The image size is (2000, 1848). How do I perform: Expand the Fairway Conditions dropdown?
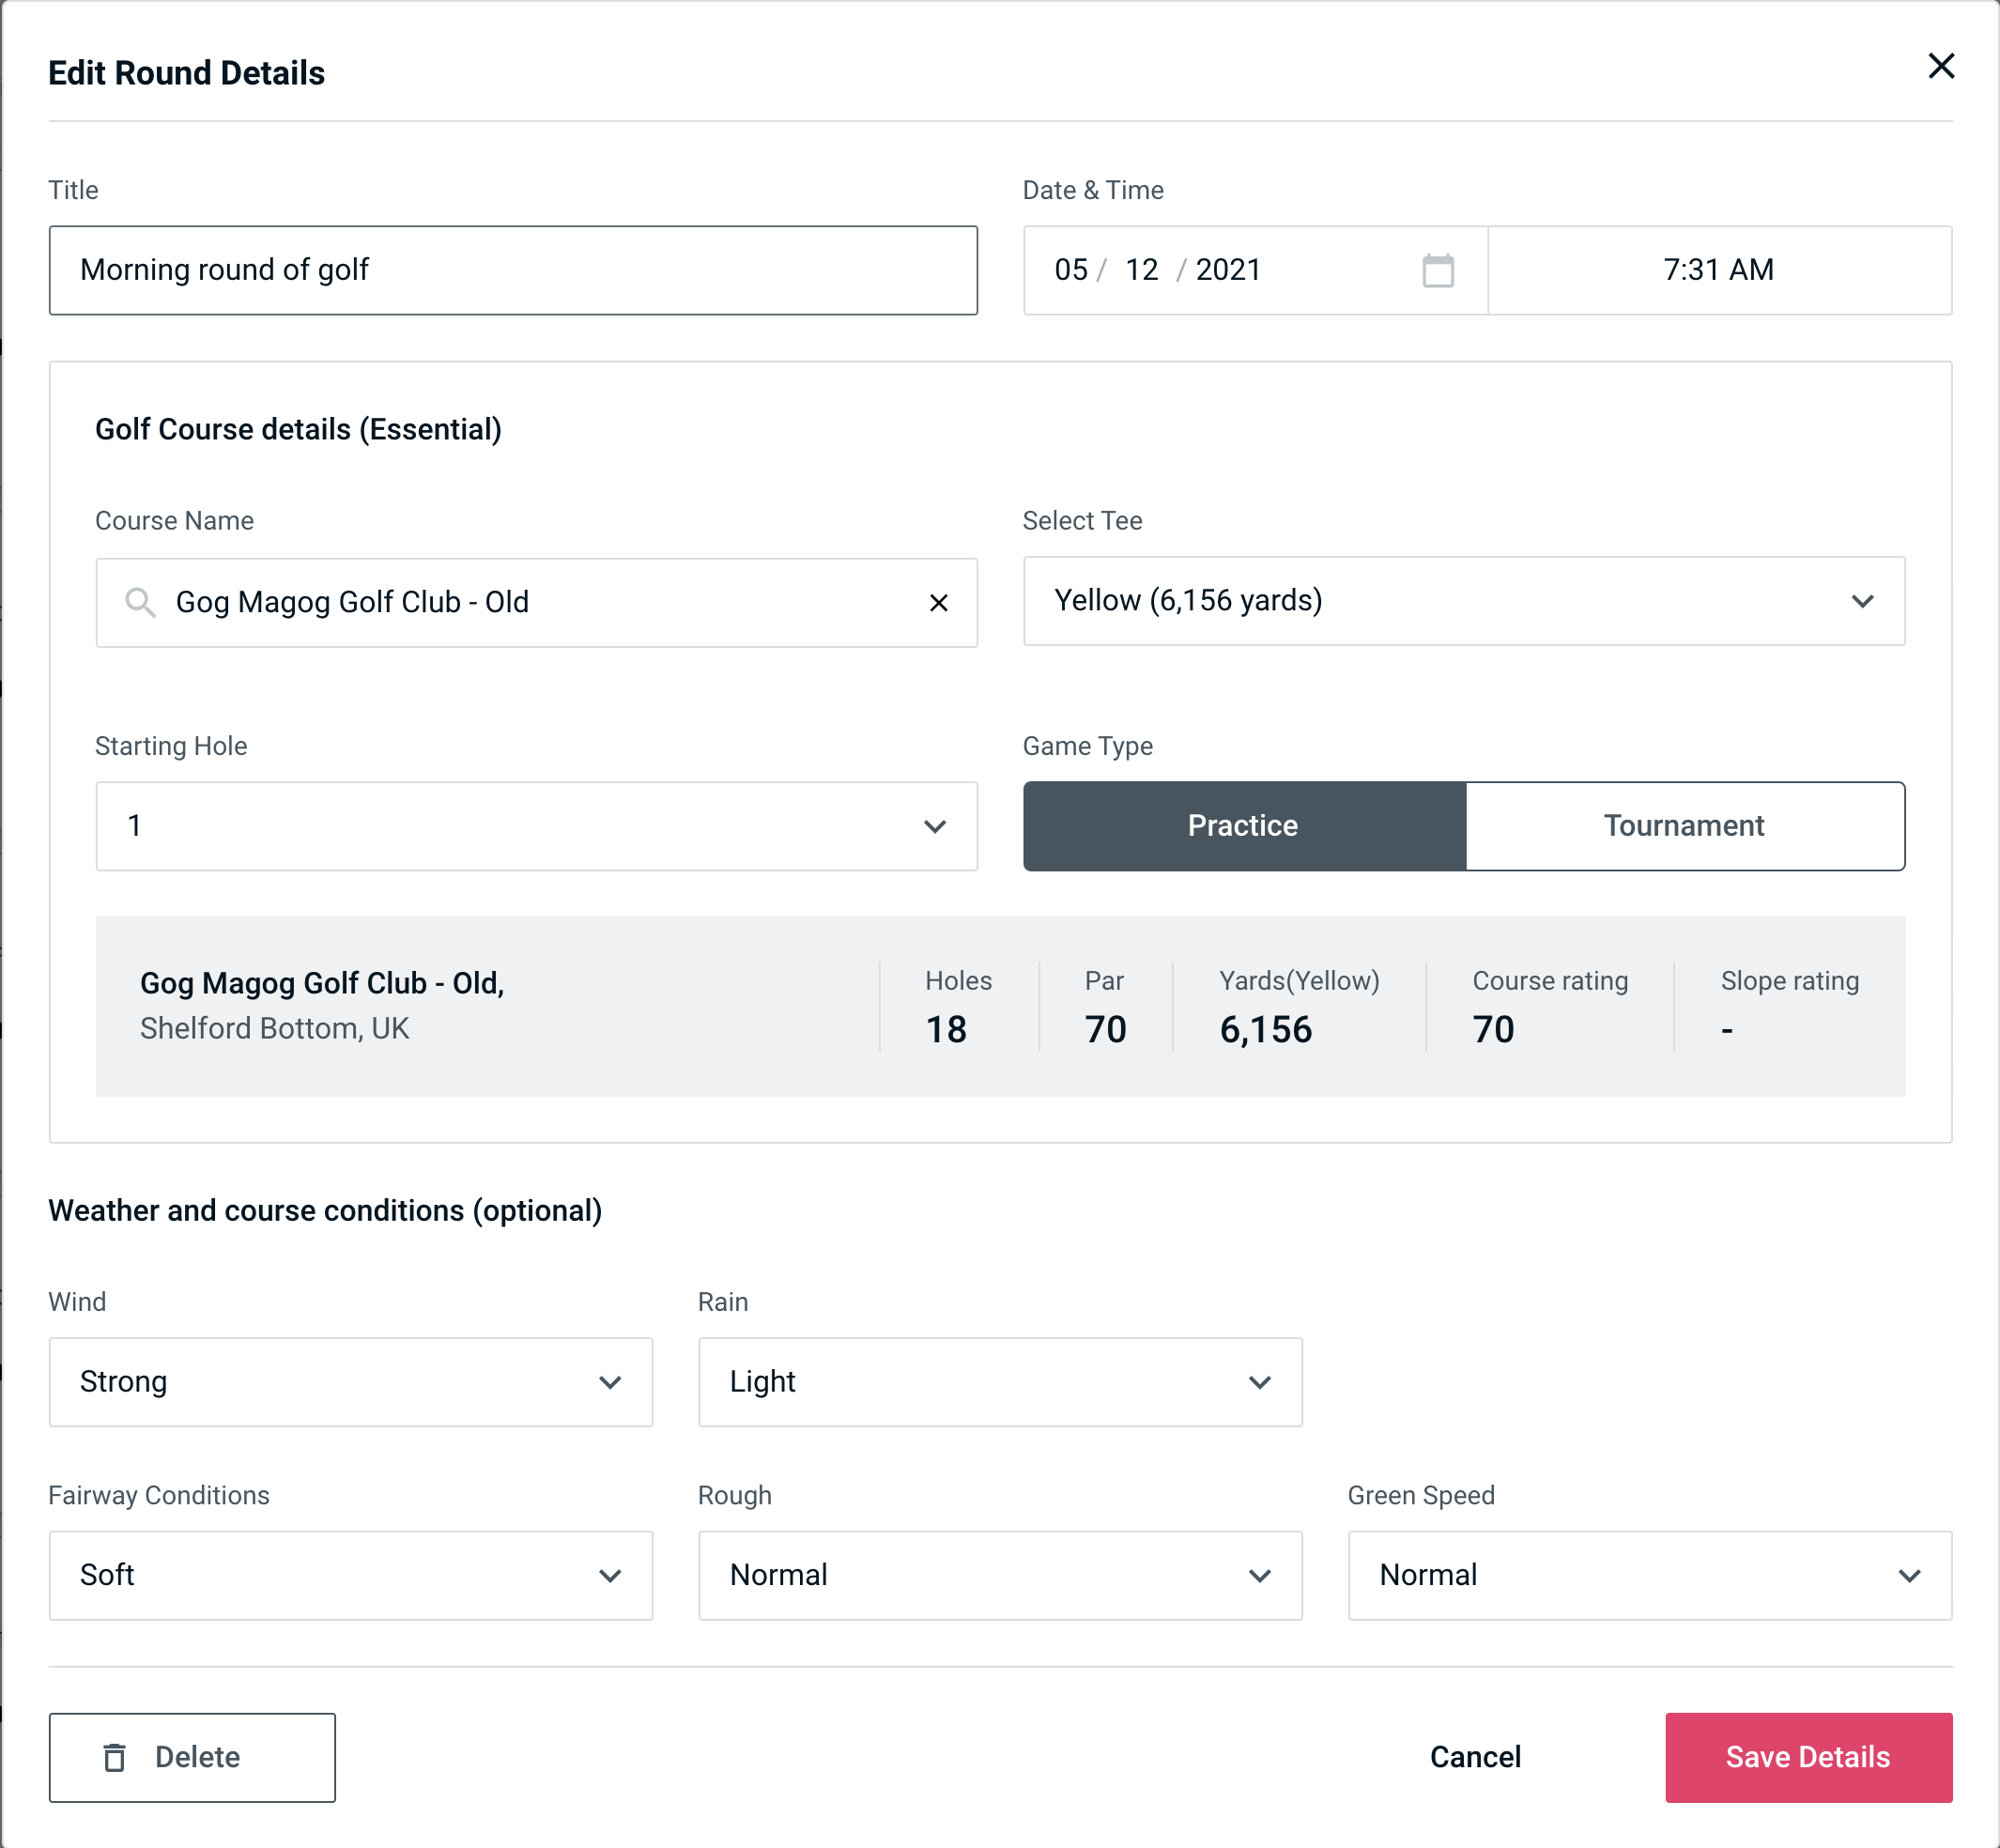point(350,1575)
